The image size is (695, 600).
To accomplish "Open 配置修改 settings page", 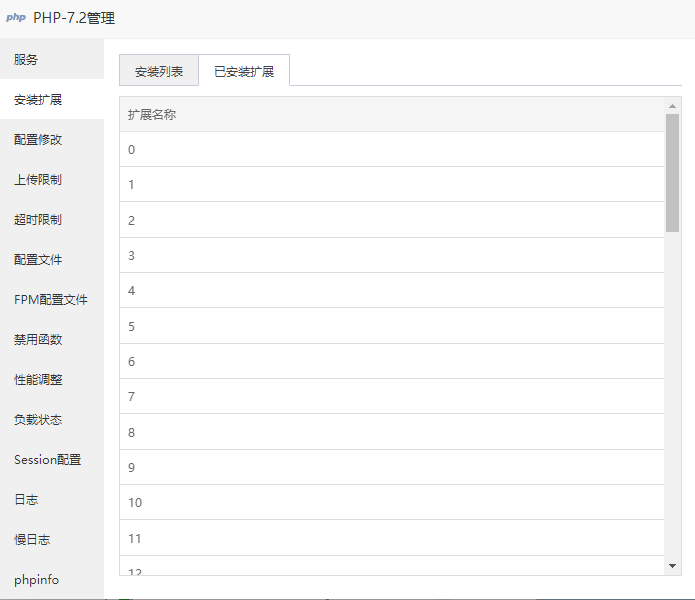I will [52, 140].
